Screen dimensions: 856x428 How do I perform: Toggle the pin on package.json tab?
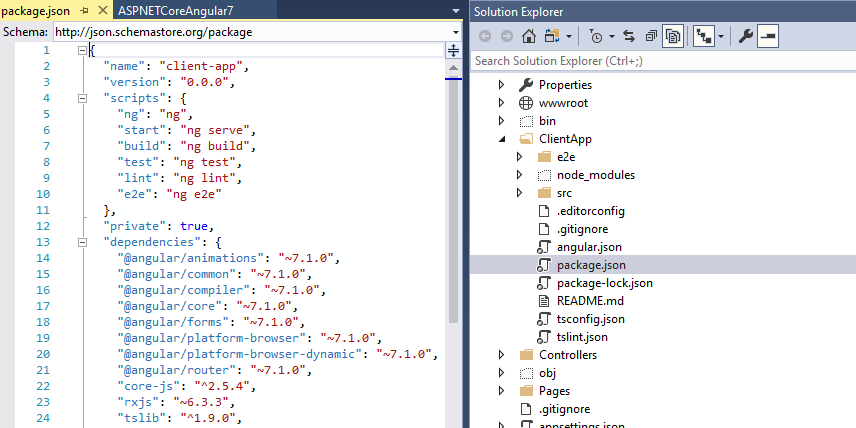[x=85, y=10]
